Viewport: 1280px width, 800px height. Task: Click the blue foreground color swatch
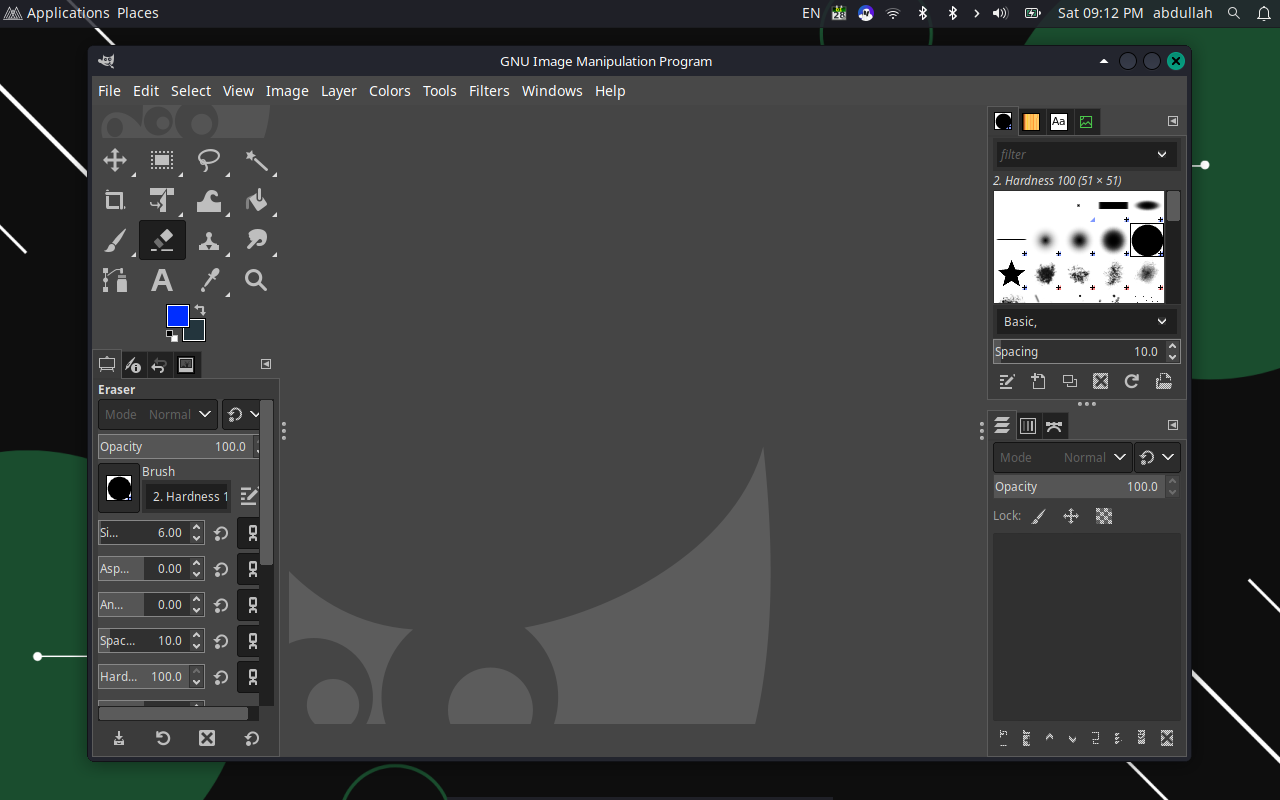177,316
